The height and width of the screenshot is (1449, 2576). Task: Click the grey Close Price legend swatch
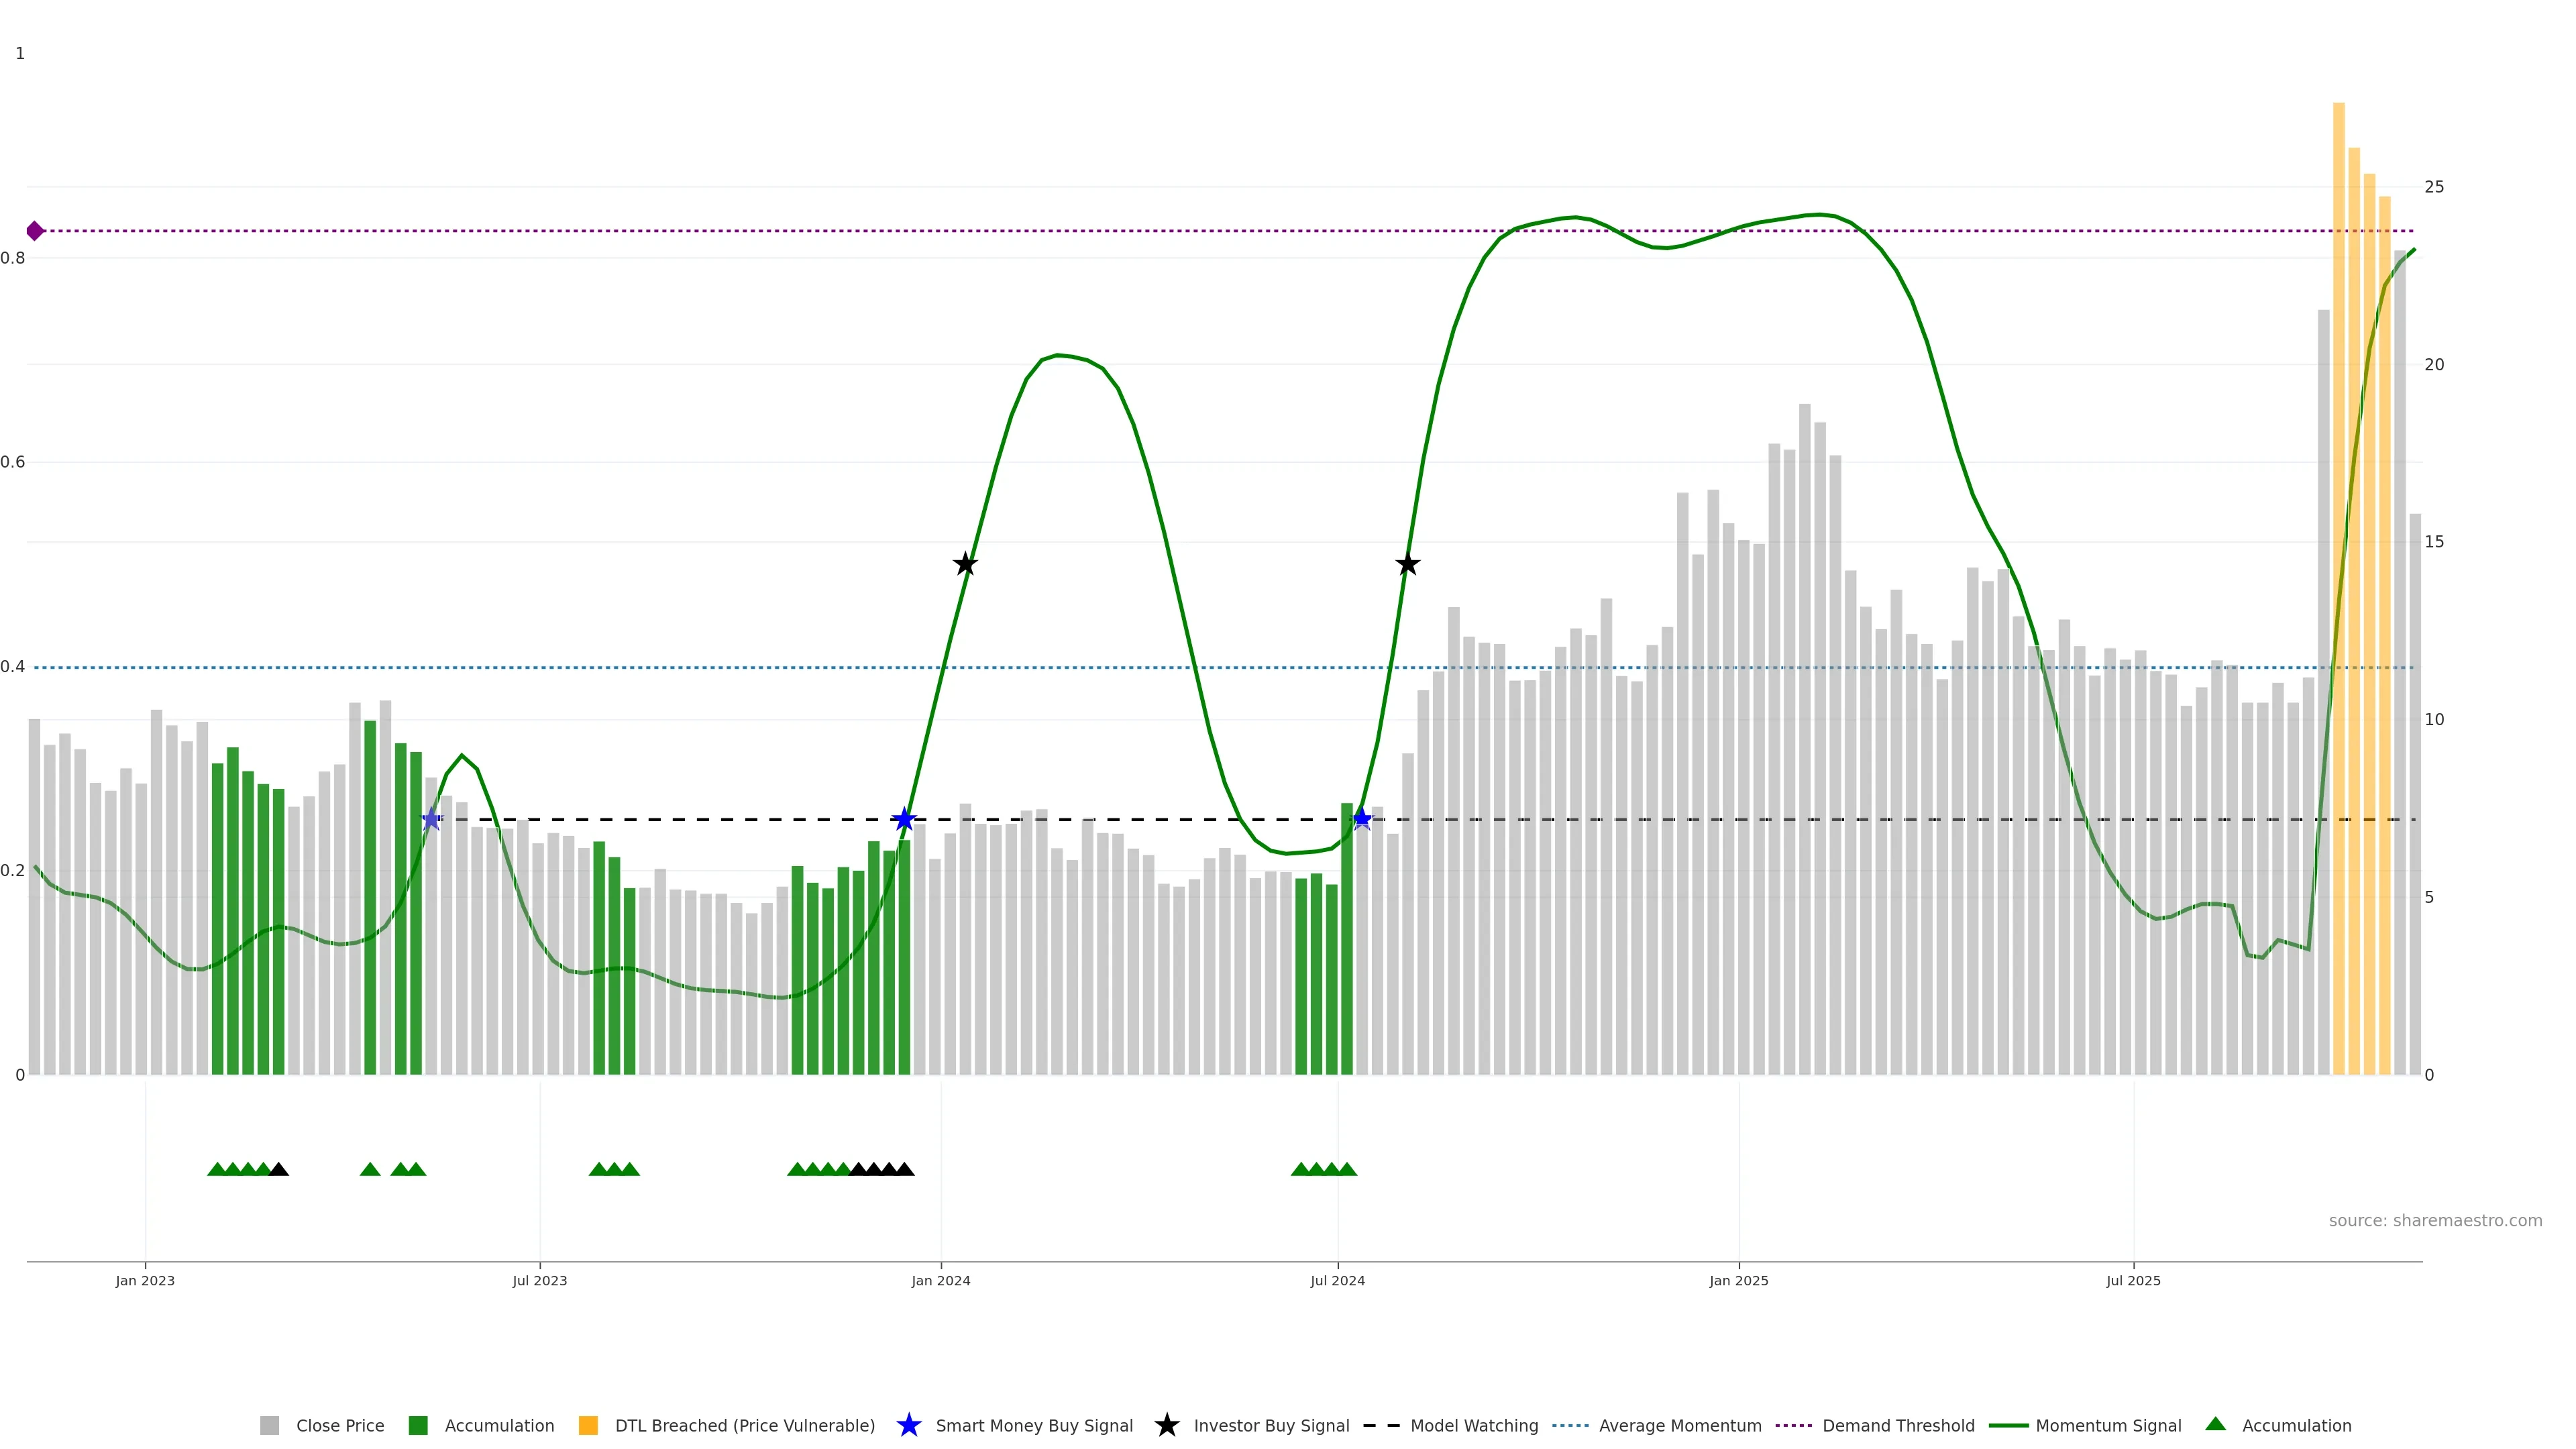[269, 1426]
